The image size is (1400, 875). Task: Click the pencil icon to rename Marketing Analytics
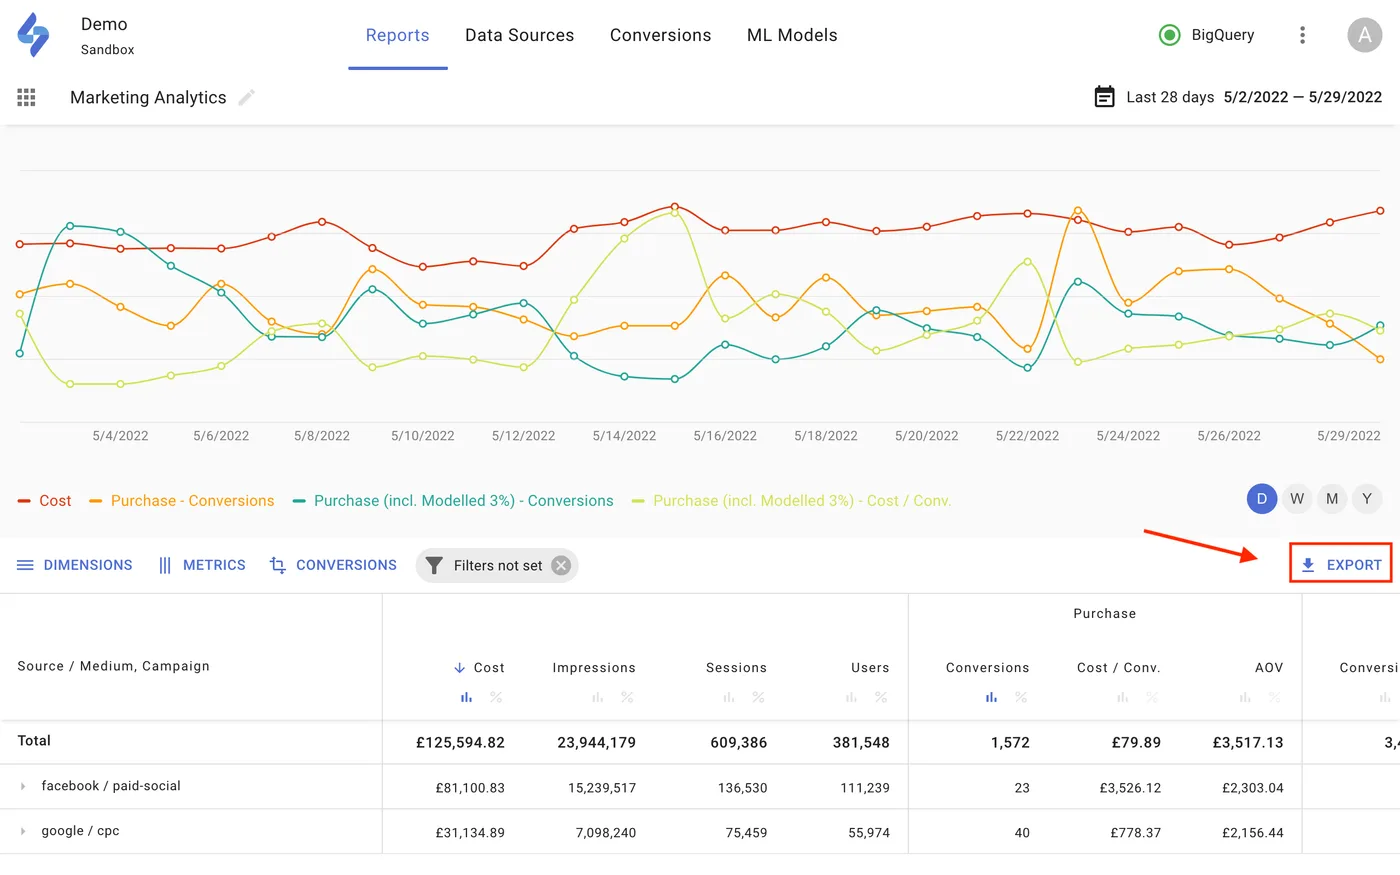coord(246,97)
